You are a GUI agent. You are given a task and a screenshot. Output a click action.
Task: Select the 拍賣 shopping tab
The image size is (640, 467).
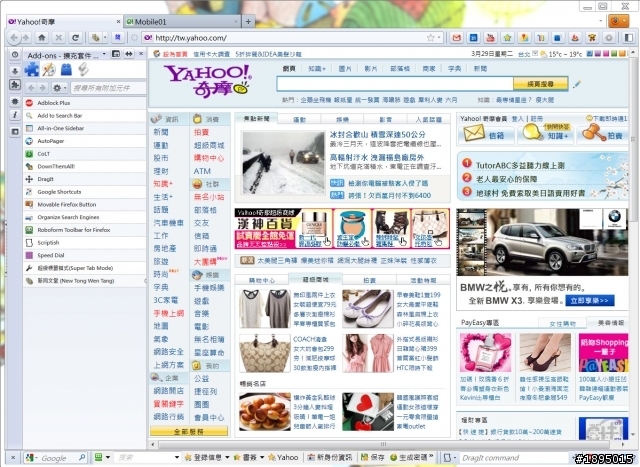click(369, 280)
